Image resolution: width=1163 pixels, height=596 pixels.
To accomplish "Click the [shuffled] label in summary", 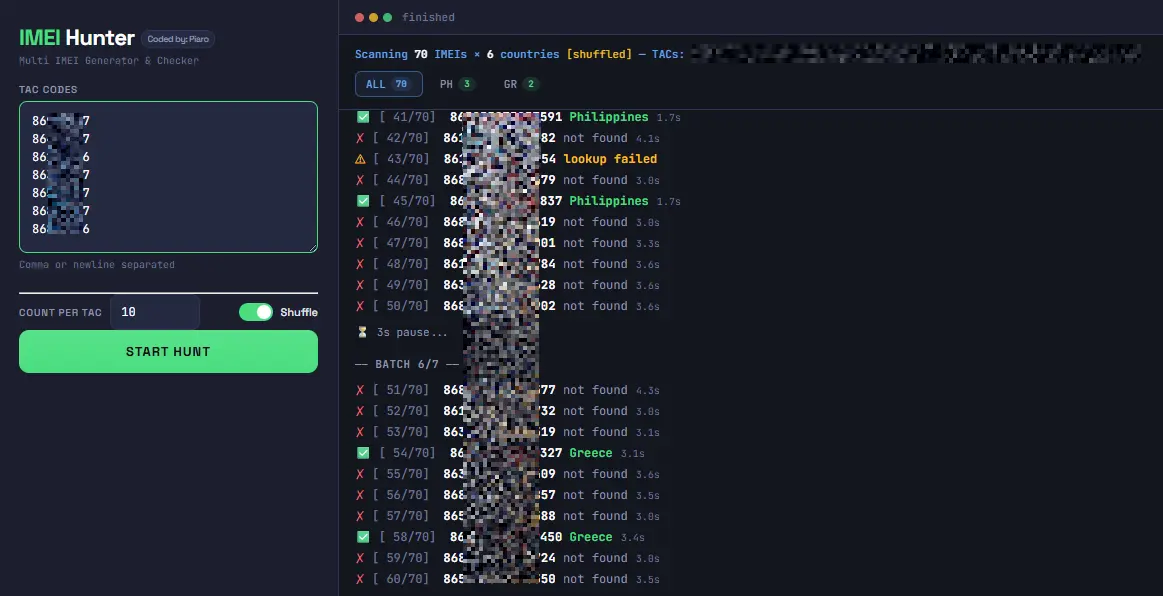I will pyautogui.click(x=599, y=54).
